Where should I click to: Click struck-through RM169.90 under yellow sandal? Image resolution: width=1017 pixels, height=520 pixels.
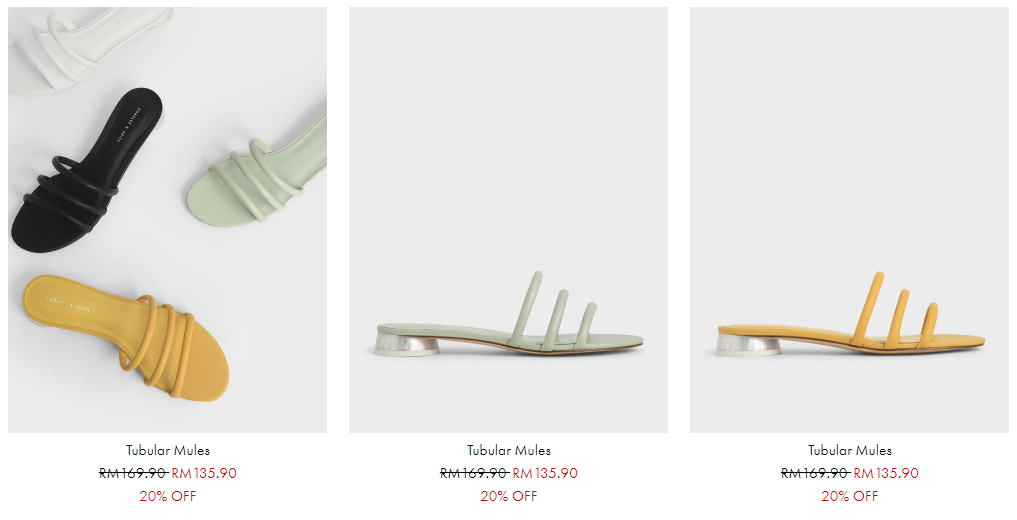click(x=816, y=473)
